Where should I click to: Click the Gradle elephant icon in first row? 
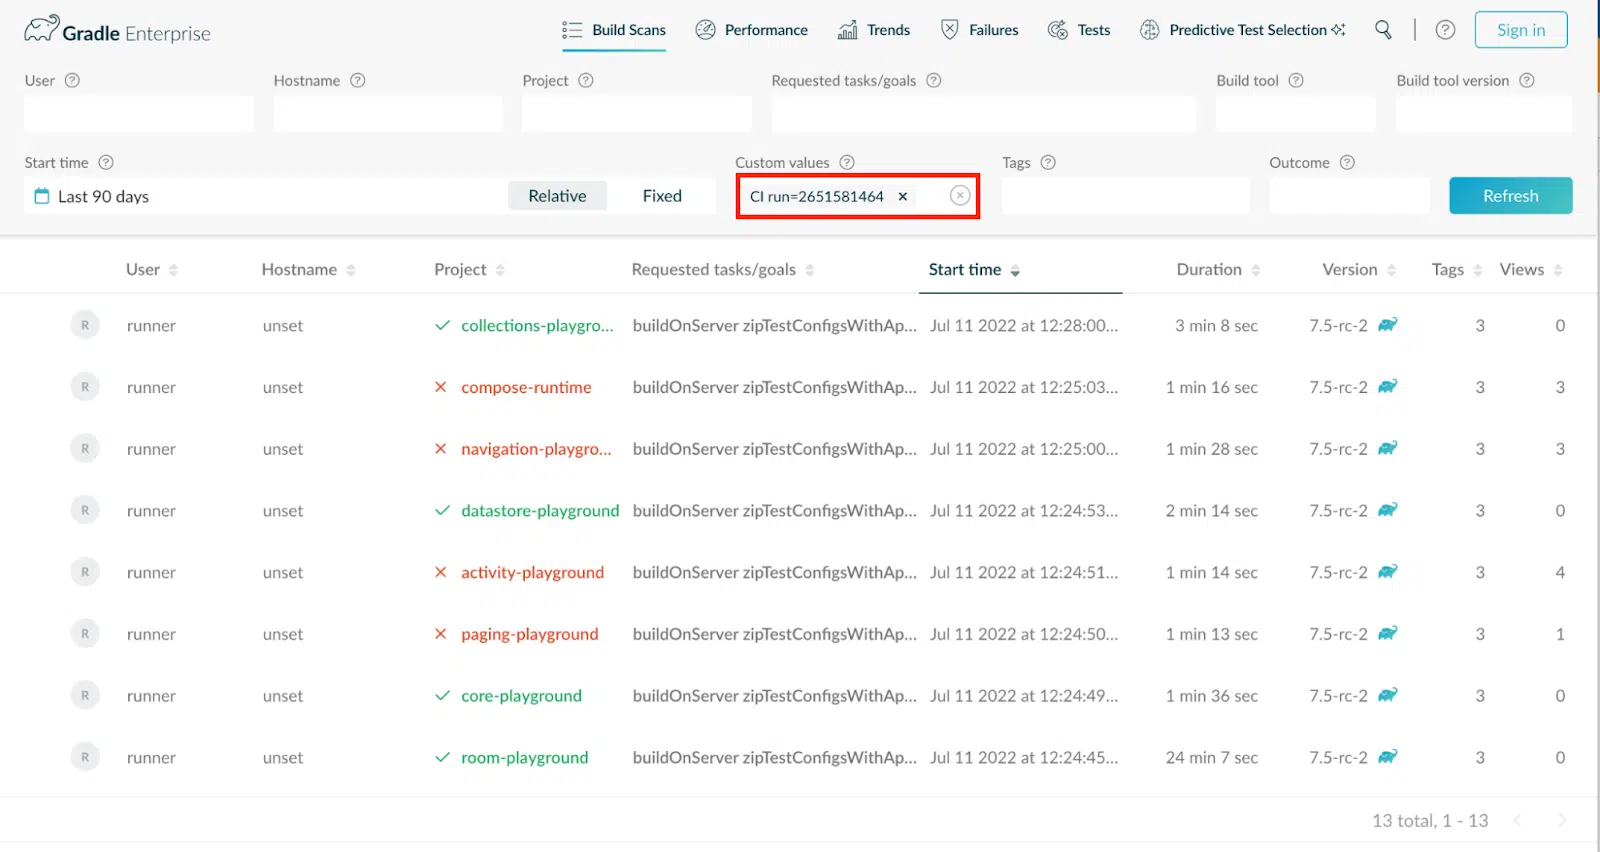pos(1388,325)
